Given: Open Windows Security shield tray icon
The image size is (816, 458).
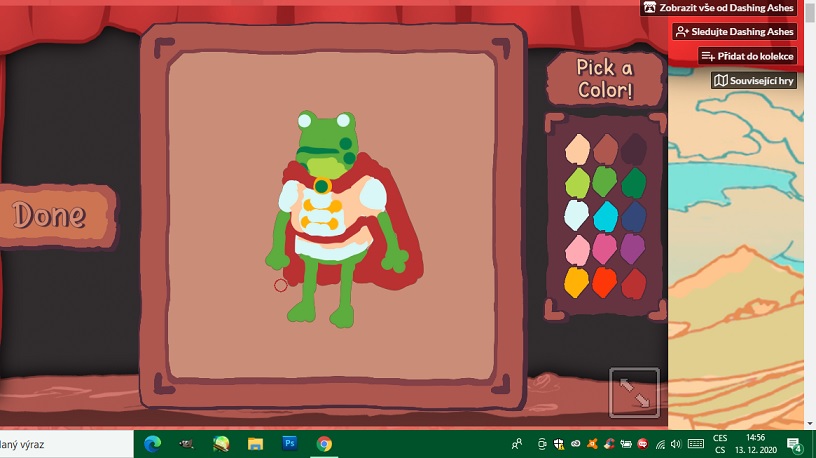Looking at the screenshot, I should (x=559, y=444).
